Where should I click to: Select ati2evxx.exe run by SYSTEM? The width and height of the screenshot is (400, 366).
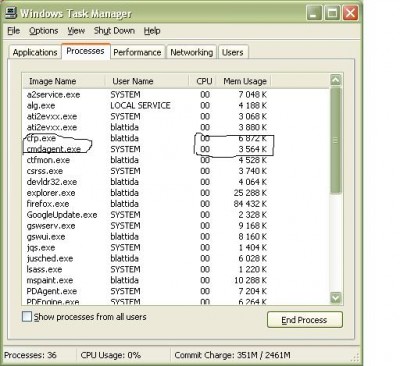[52, 117]
